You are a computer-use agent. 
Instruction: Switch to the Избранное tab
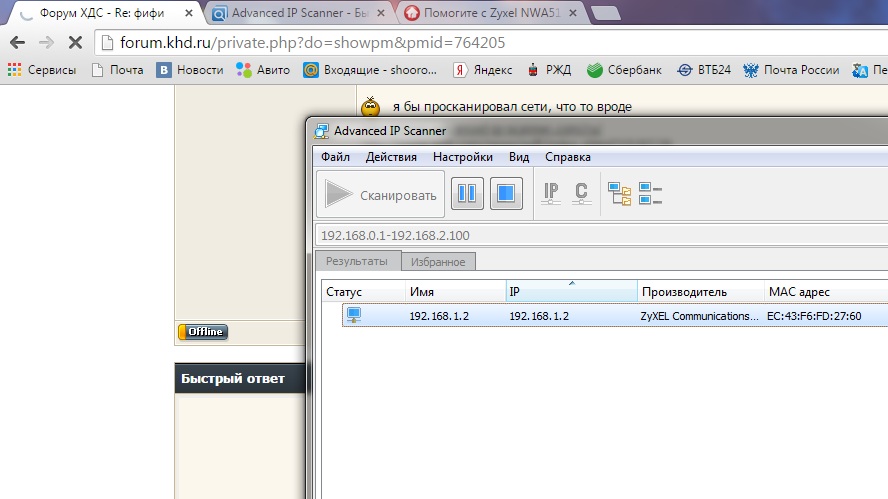point(438,262)
